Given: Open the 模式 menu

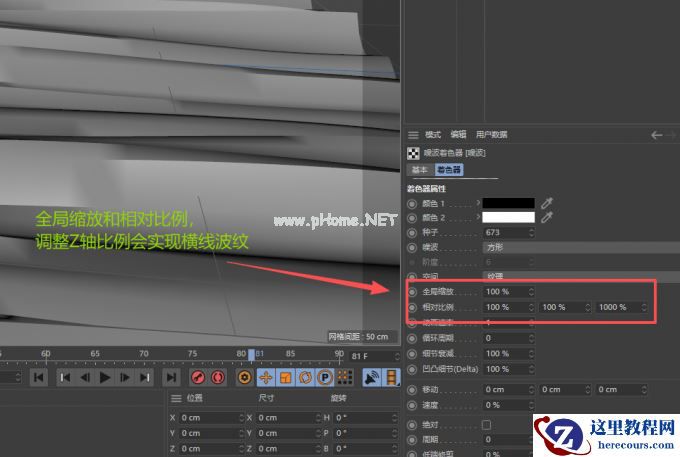Looking at the screenshot, I should click(432, 135).
